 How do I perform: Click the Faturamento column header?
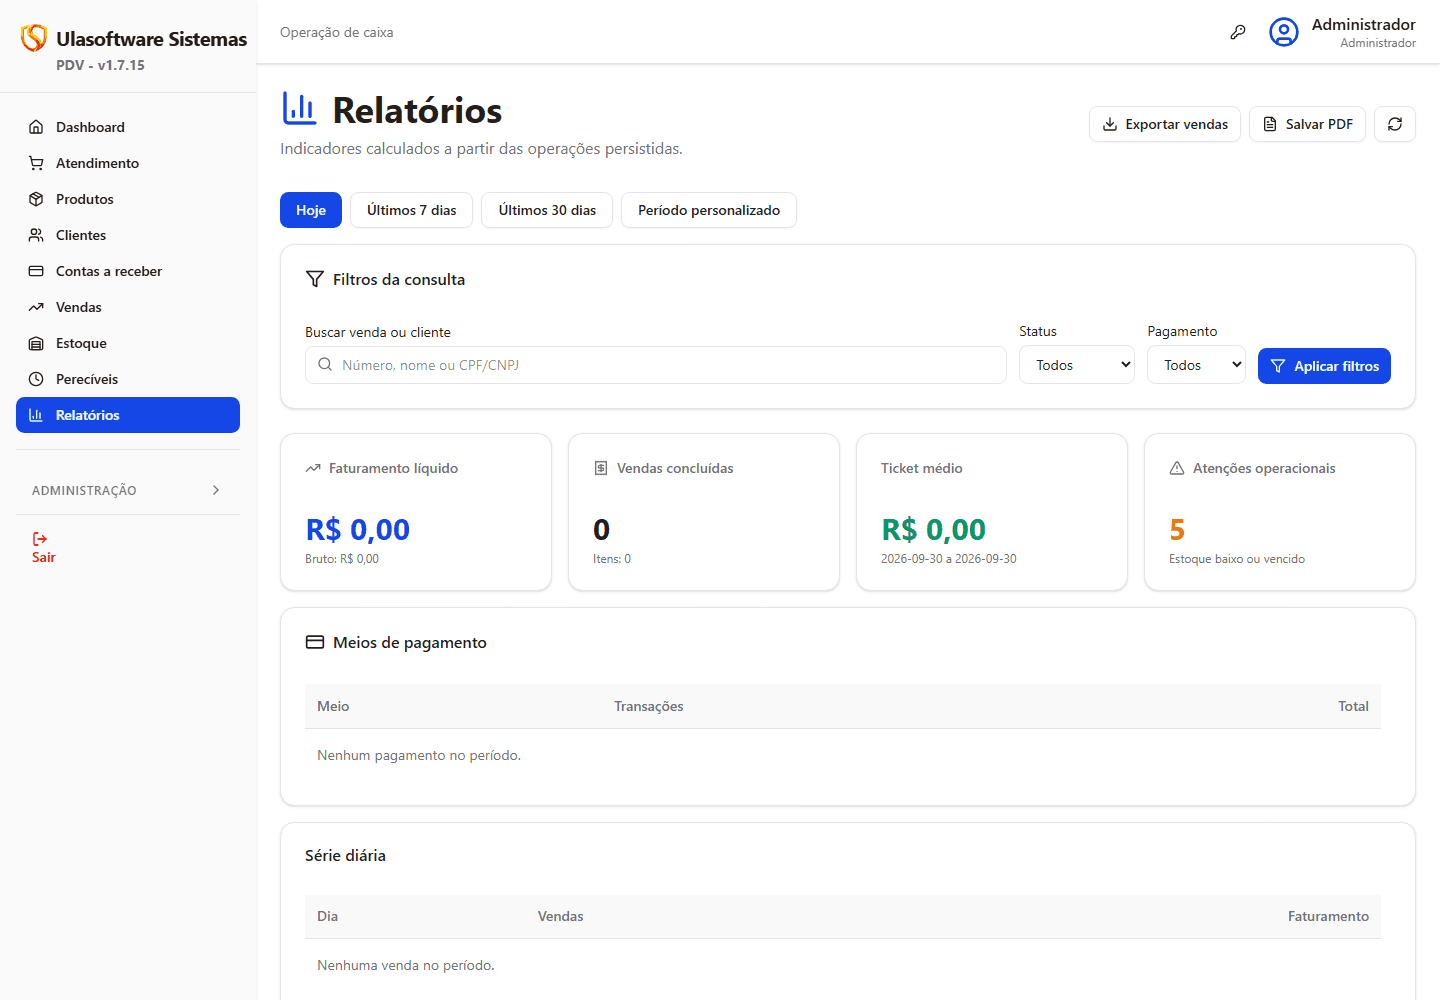(x=1328, y=916)
